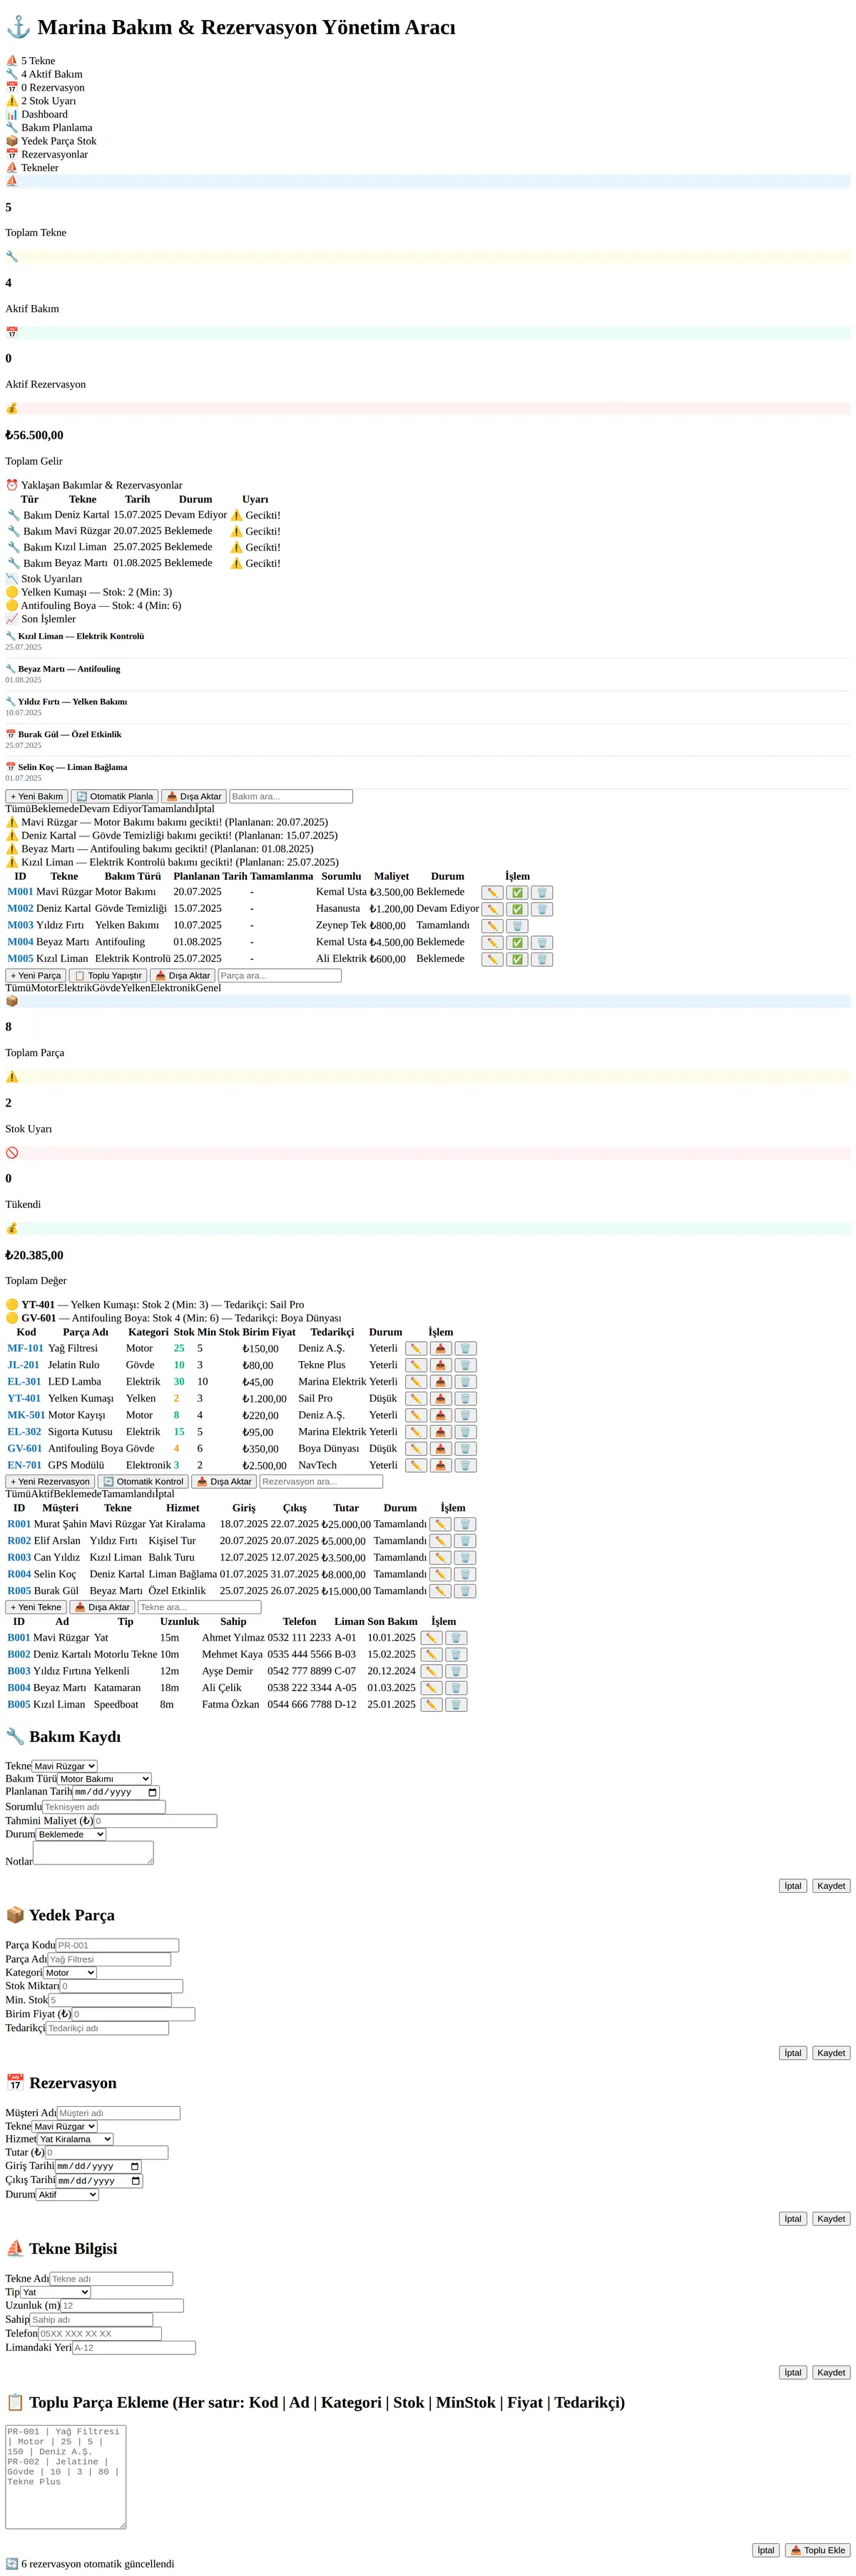Delete maintenance record M005 with the trash icon
Image resolution: width=856 pixels, height=2576 pixels.
click(541, 960)
